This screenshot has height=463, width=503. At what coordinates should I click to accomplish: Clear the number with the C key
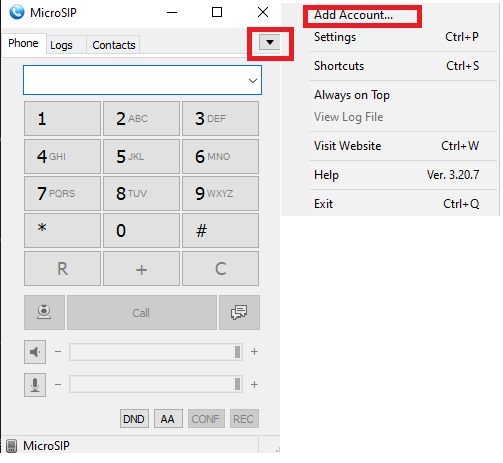click(x=220, y=269)
